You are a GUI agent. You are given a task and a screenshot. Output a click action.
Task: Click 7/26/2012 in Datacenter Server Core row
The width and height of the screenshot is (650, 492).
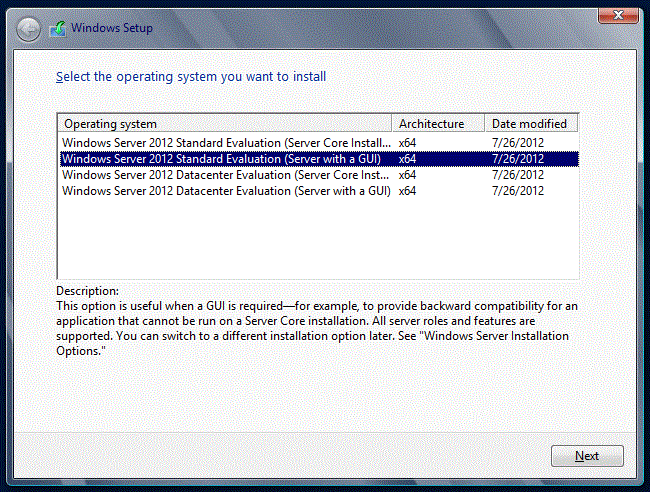(518, 175)
